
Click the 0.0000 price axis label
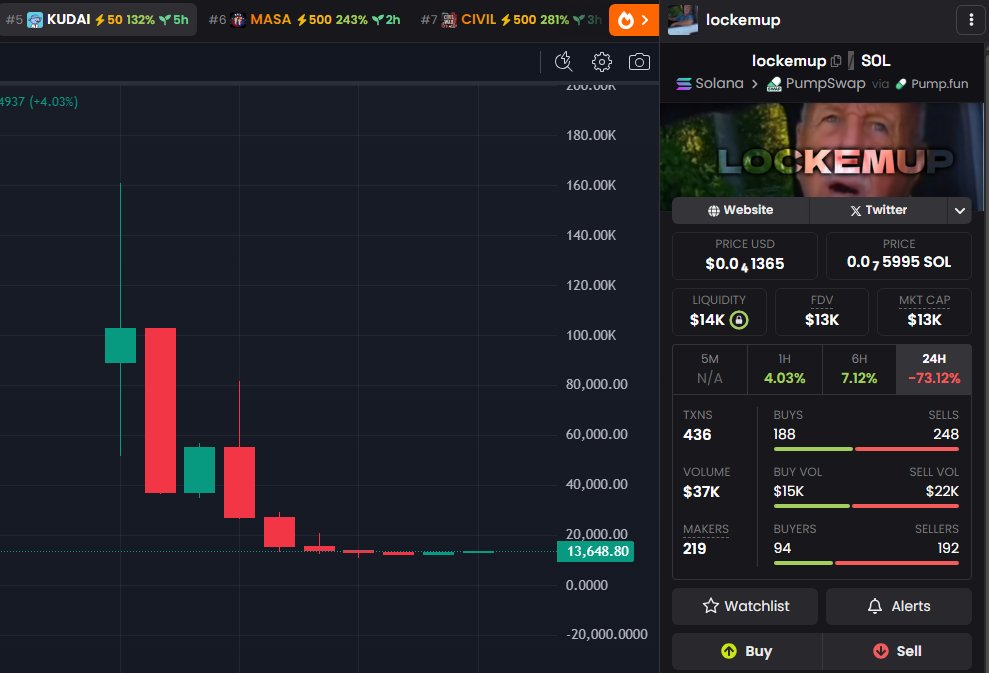click(x=587, y=585)
